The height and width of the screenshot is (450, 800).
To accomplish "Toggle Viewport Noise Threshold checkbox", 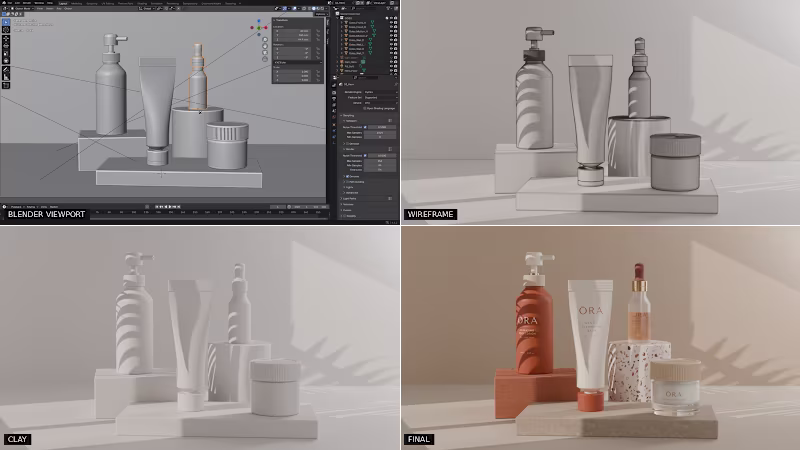I will tap(365, 127).
